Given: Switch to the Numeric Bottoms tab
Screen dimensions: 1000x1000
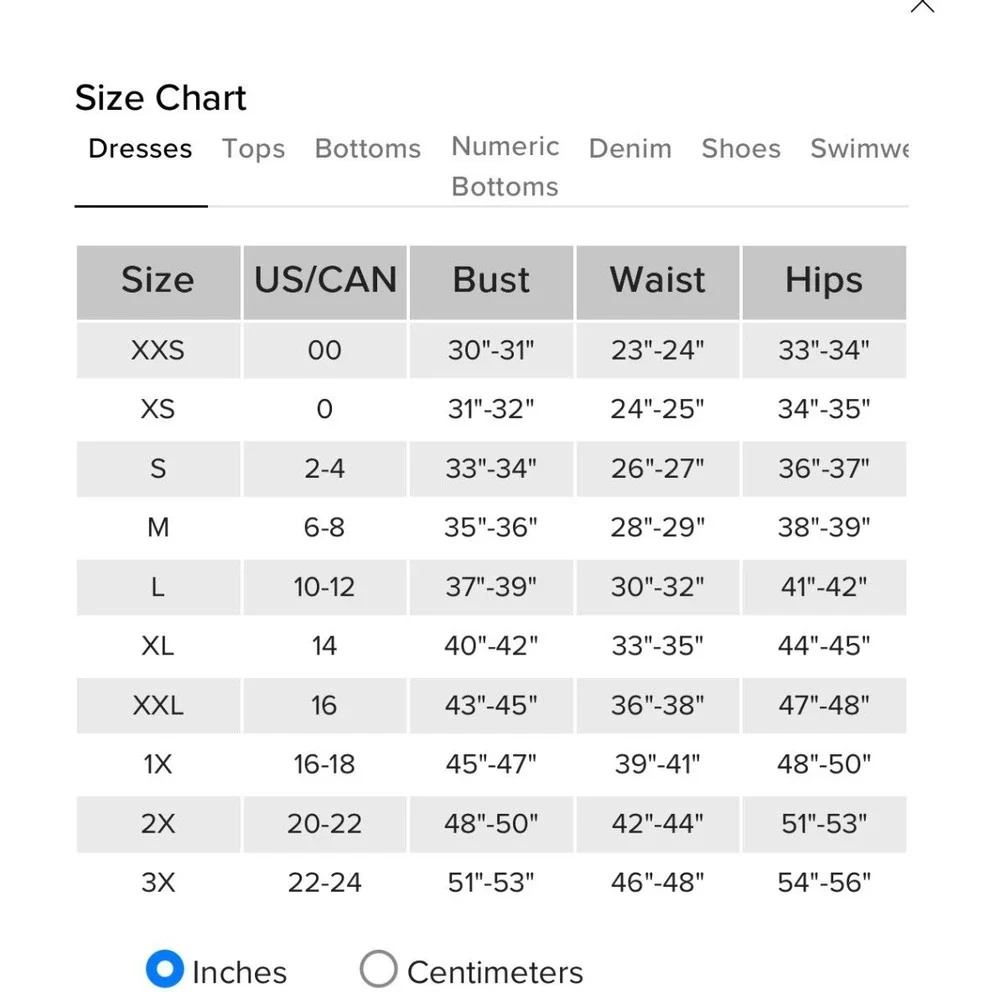Looking at the screenshot, I should click(505, 166).
